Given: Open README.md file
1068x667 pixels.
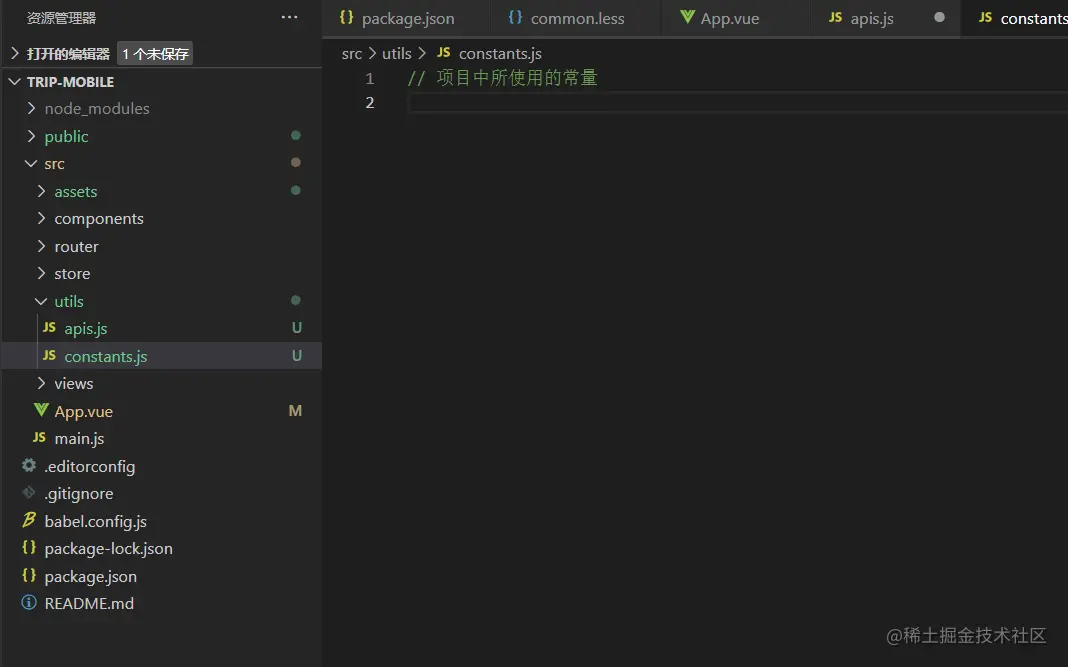Looking at the screenshot, I should (162, 604).
